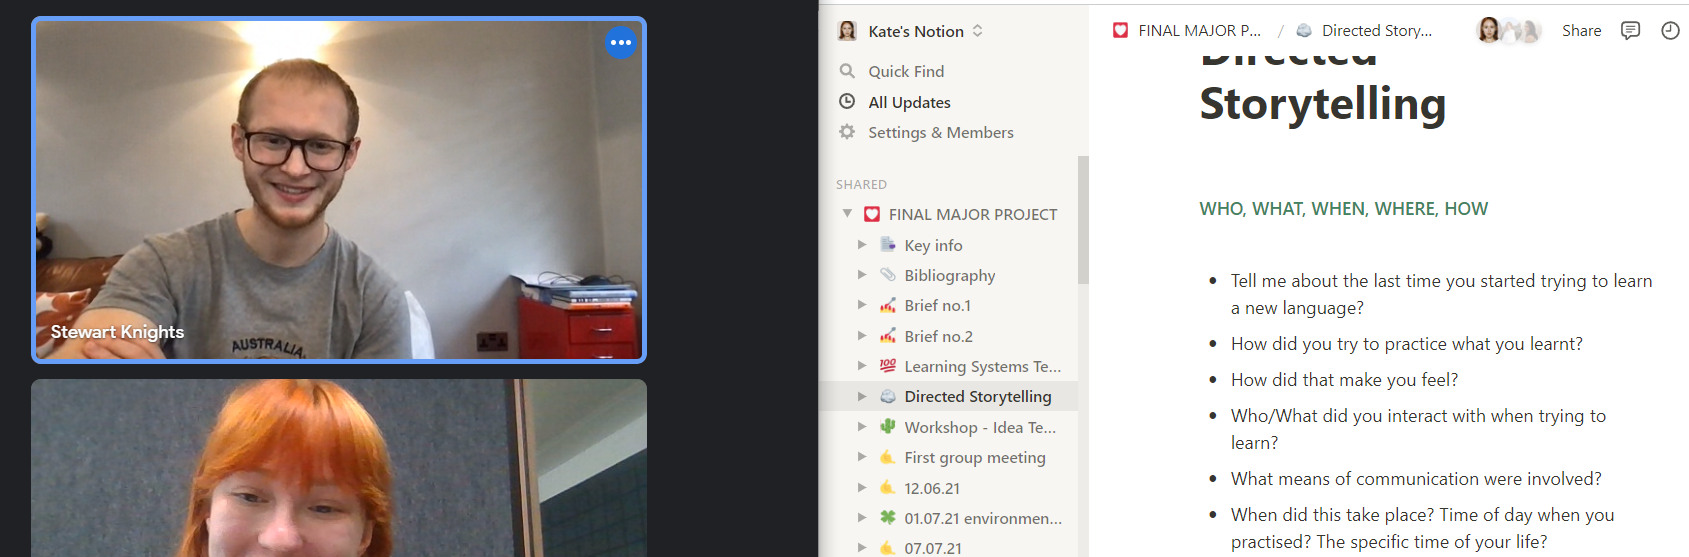Open the First group meeting page
This screenshot has width=1689, height=557.
pos(975,457)
